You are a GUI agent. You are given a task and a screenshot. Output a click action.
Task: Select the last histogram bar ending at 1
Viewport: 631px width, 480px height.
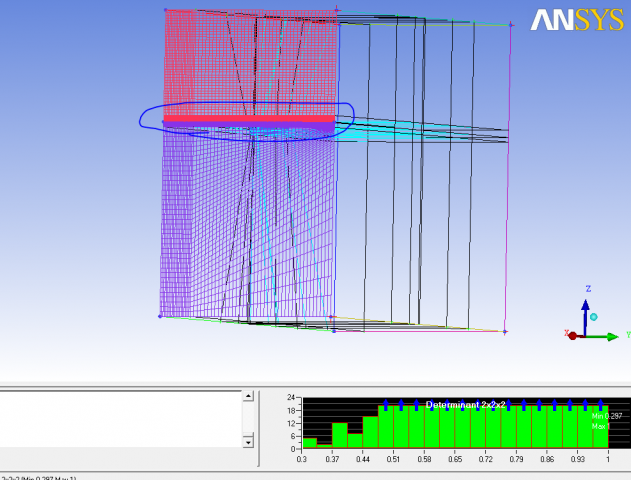[x=600, y=426]
